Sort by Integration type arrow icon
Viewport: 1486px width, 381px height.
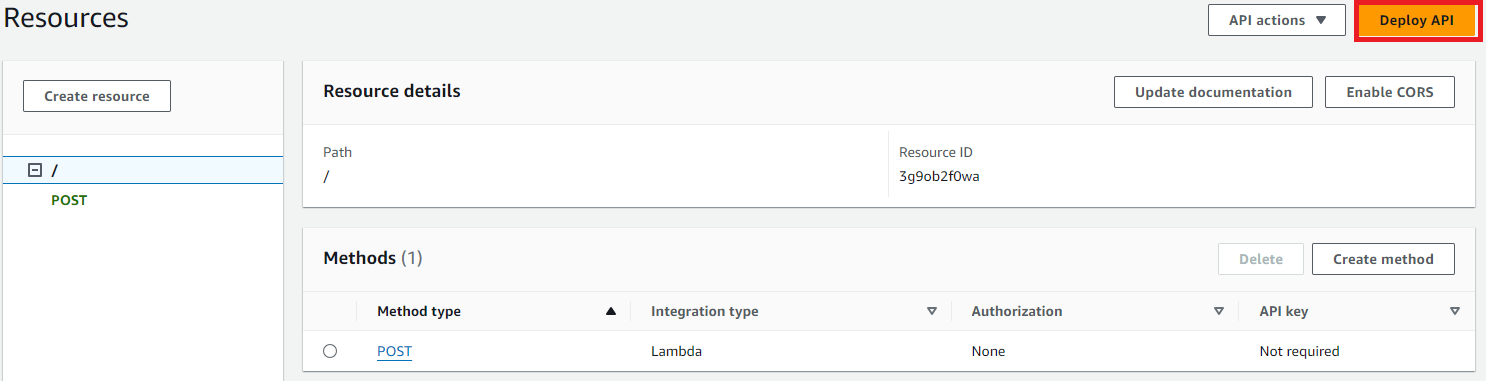pyautogui.click(x=932, y=311)
